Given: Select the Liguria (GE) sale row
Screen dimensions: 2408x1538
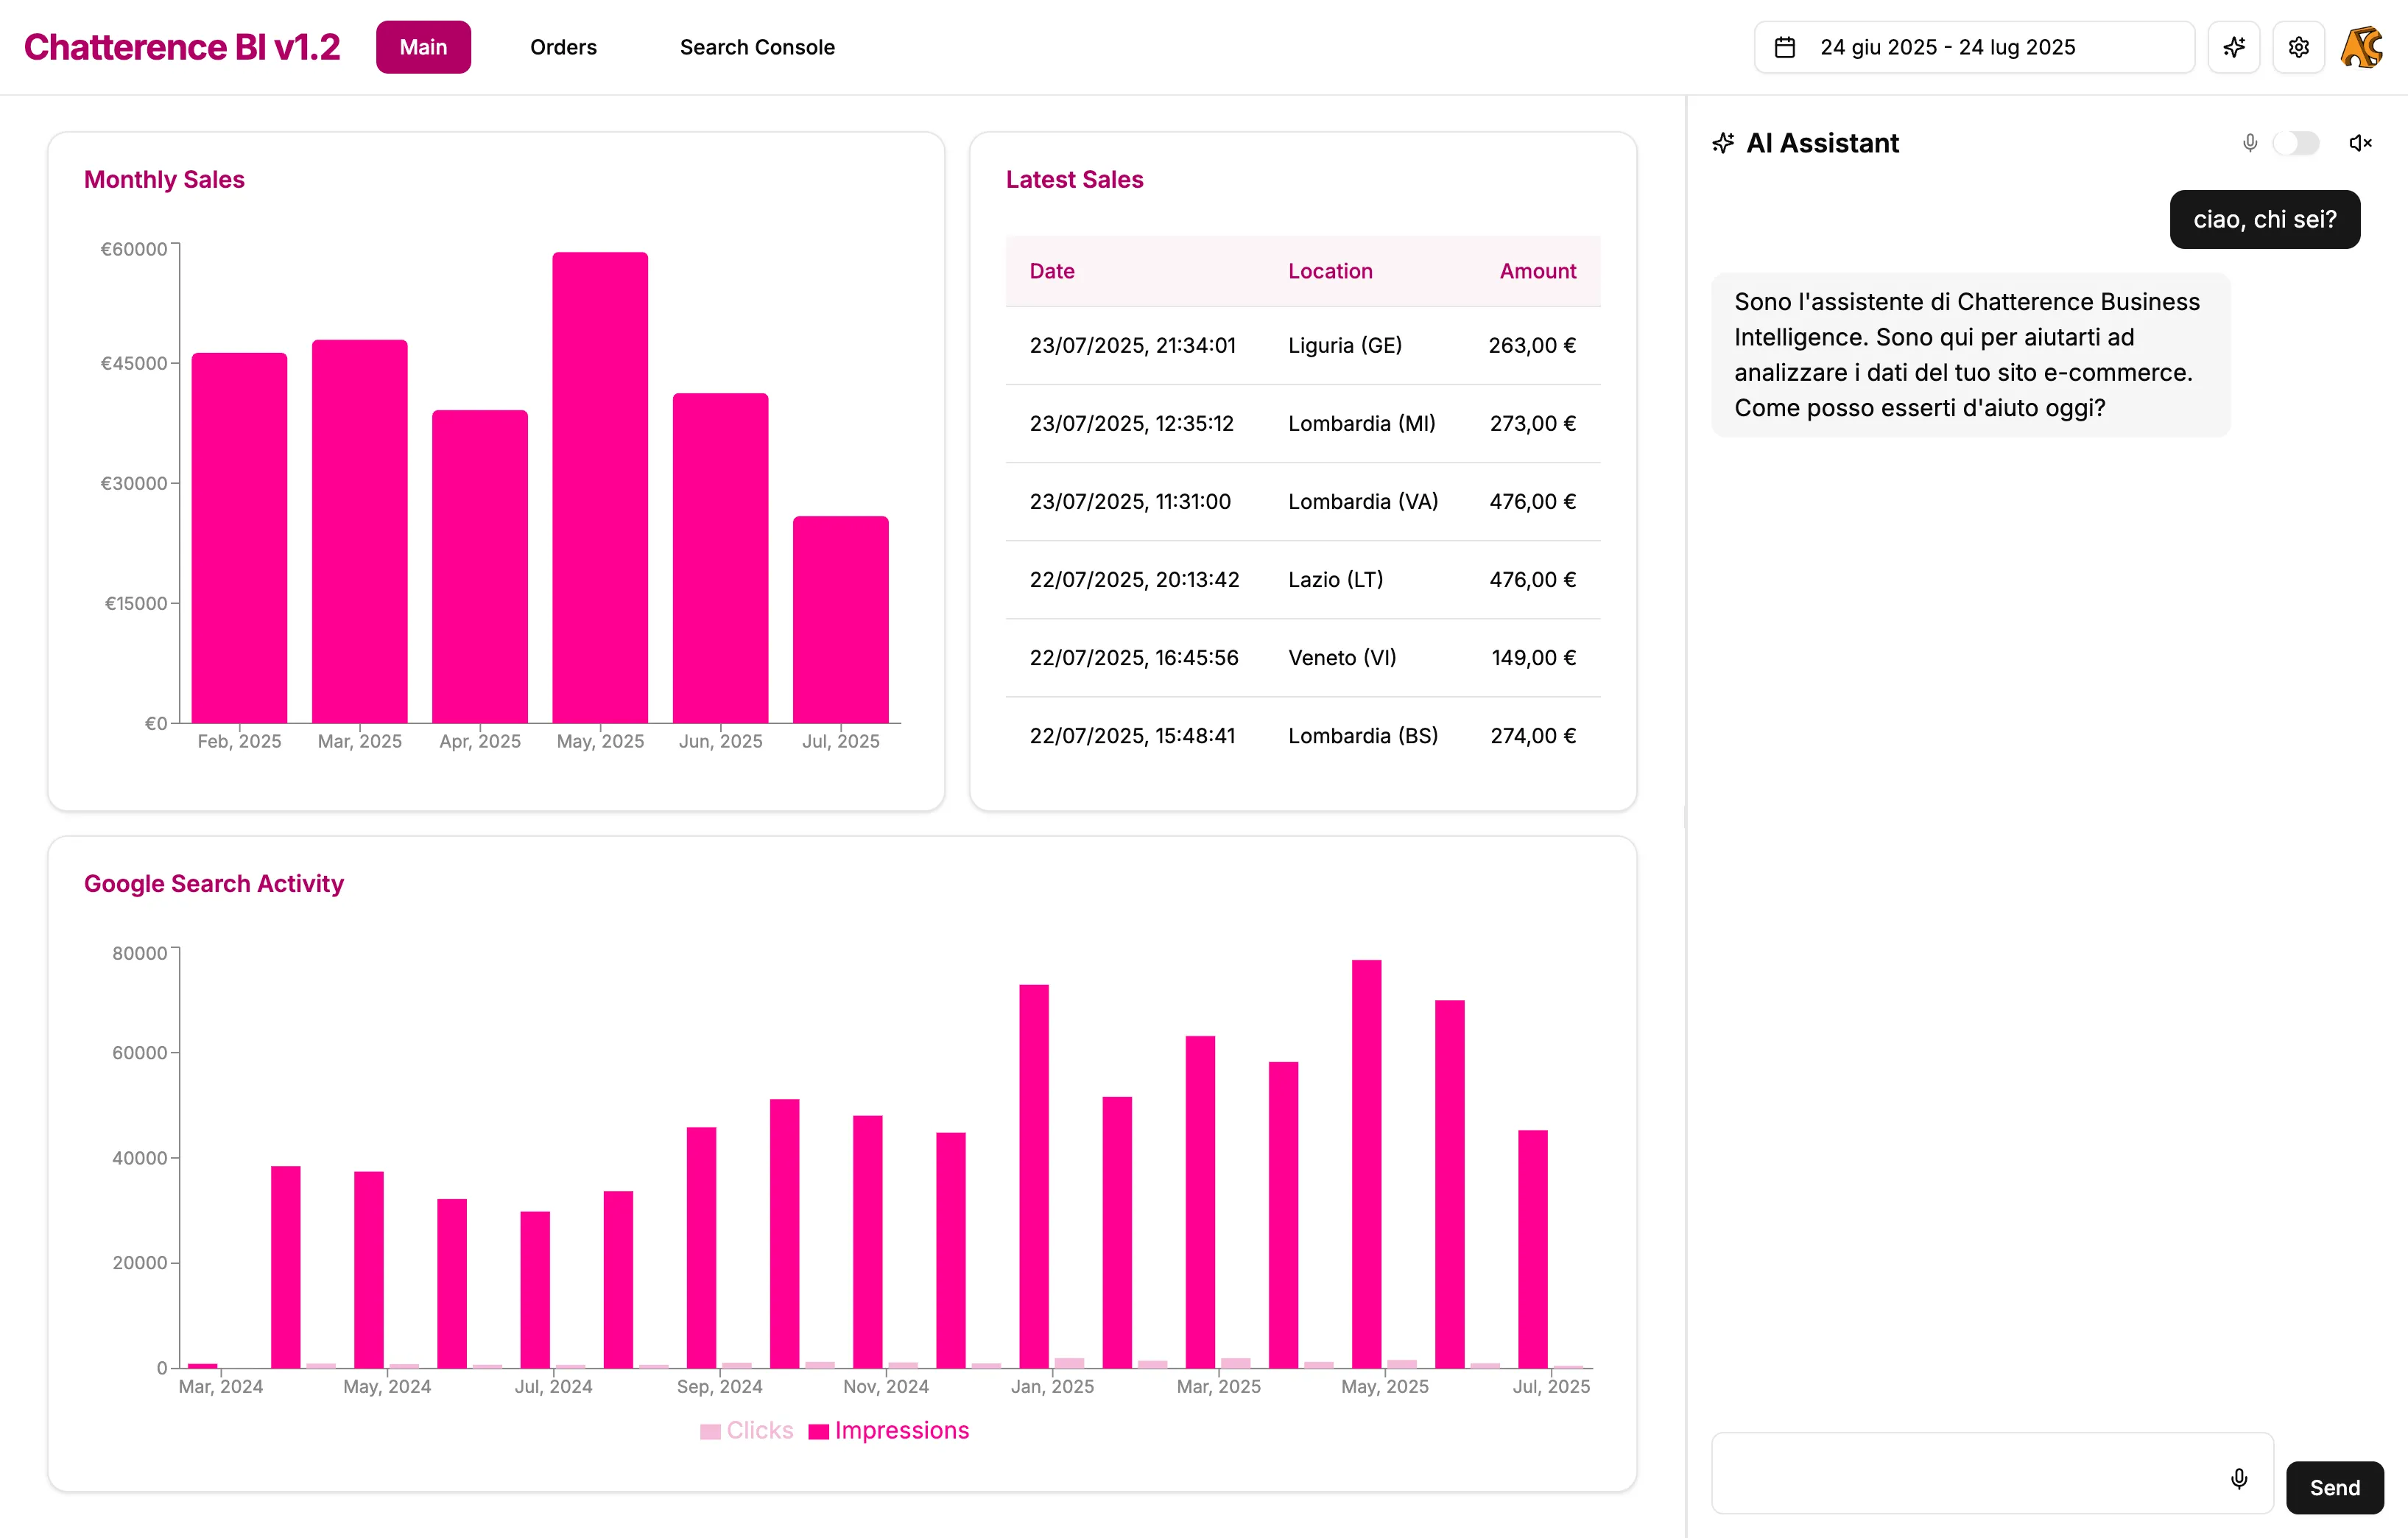Looking at the screenshot, I should tap(1300, 345).
